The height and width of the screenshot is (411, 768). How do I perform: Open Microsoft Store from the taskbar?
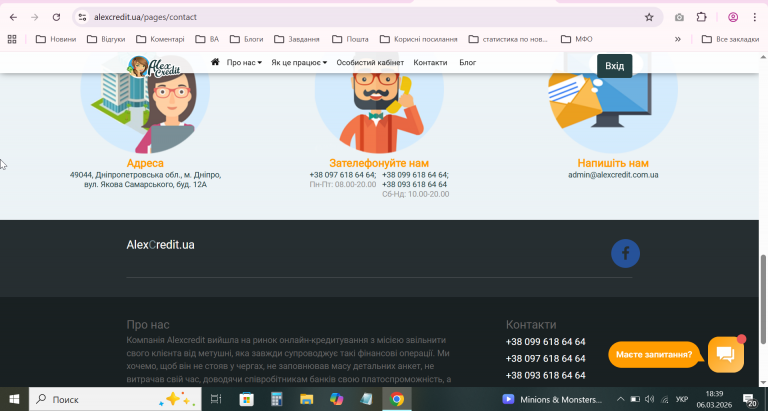(x=246, y=399)
